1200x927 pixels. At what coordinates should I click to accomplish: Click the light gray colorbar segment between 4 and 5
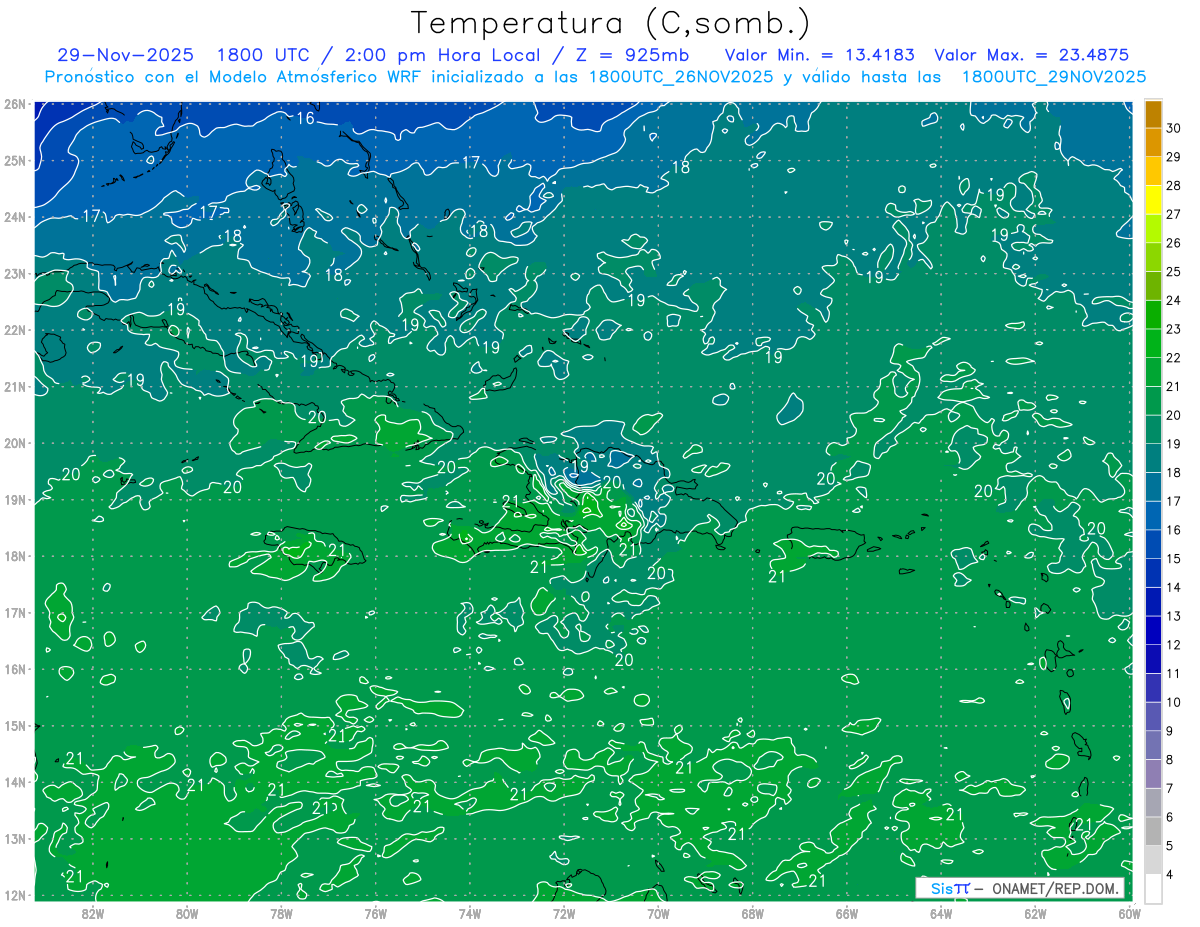(1153, 860)
